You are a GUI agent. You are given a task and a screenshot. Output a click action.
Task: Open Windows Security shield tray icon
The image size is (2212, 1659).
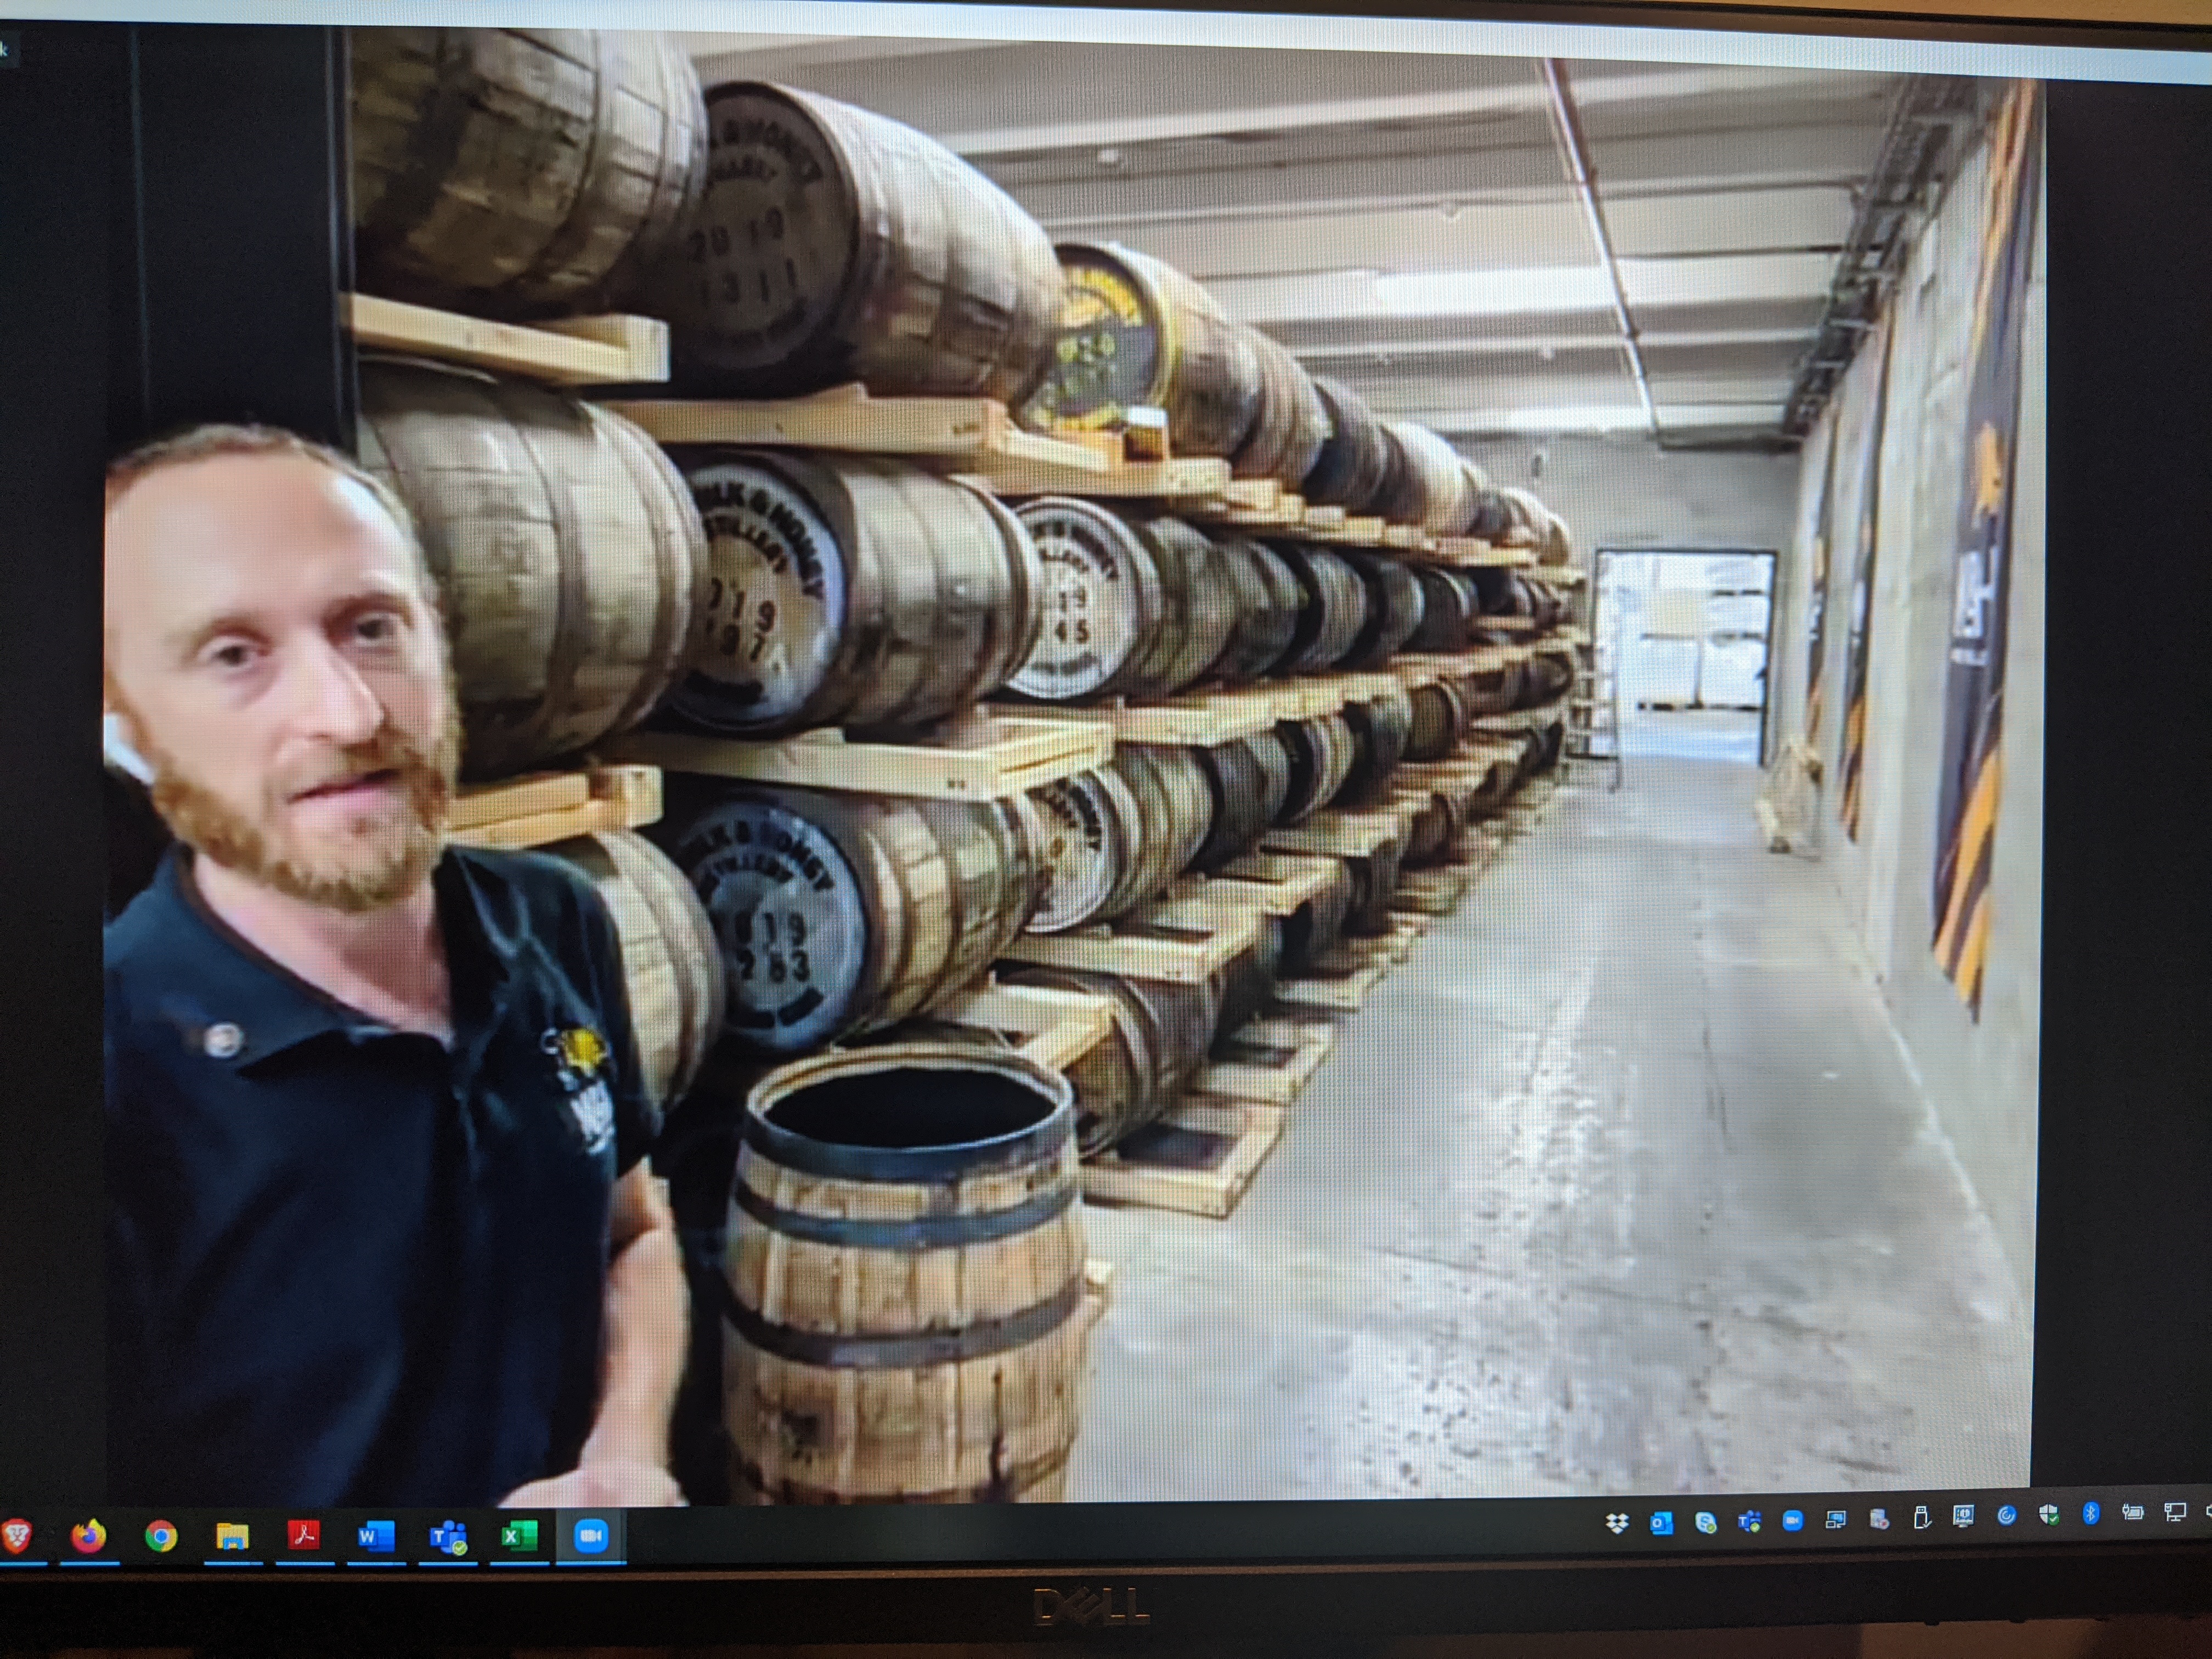click(x=2048, y=1515)
